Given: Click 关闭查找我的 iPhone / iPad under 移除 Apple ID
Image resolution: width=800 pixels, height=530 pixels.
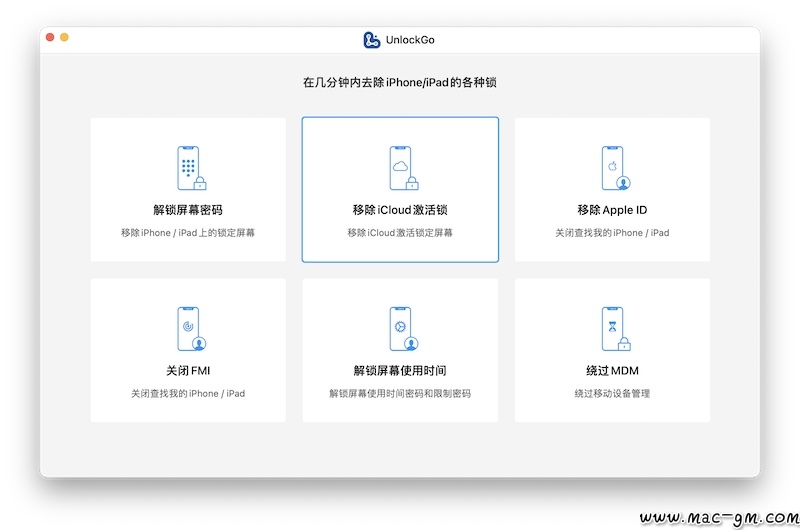Looking at the screenshot, I should click(x=612, y=233).
